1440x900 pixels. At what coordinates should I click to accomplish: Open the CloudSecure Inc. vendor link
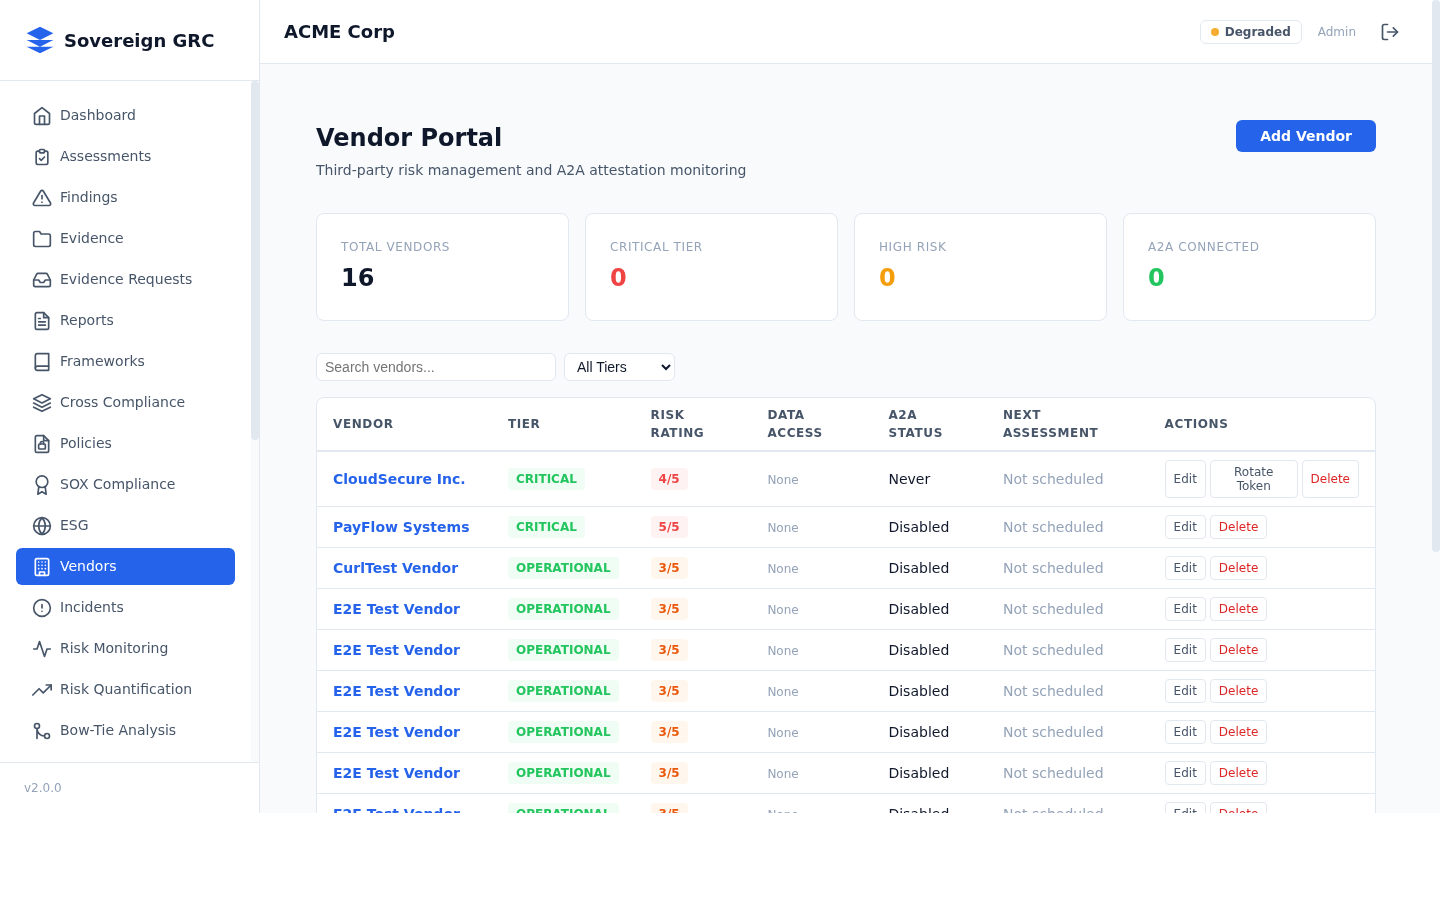point(399,479)
